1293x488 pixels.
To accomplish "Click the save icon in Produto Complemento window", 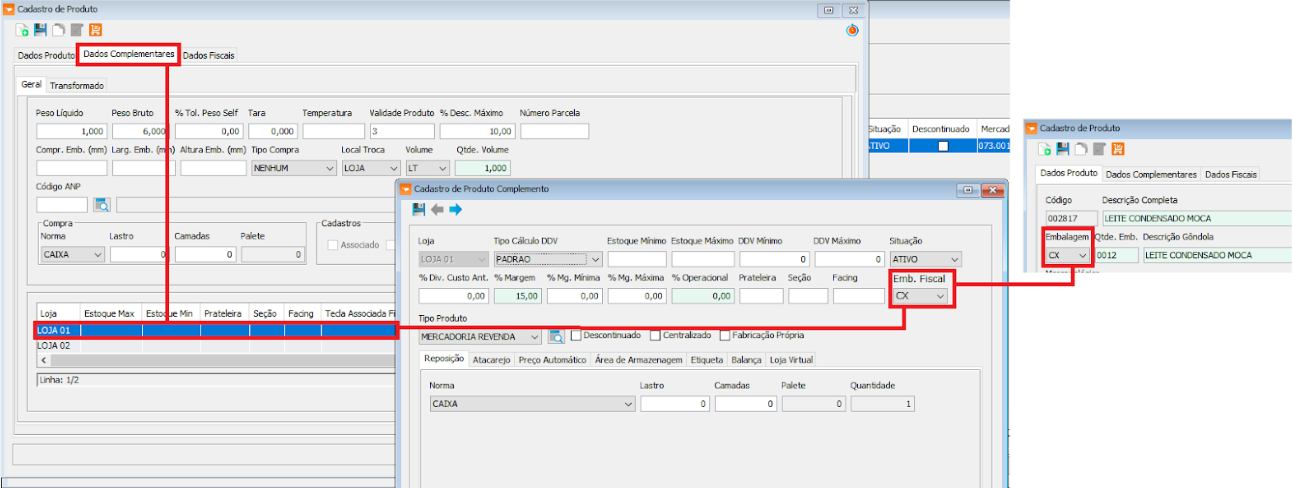I will (419, 209).
